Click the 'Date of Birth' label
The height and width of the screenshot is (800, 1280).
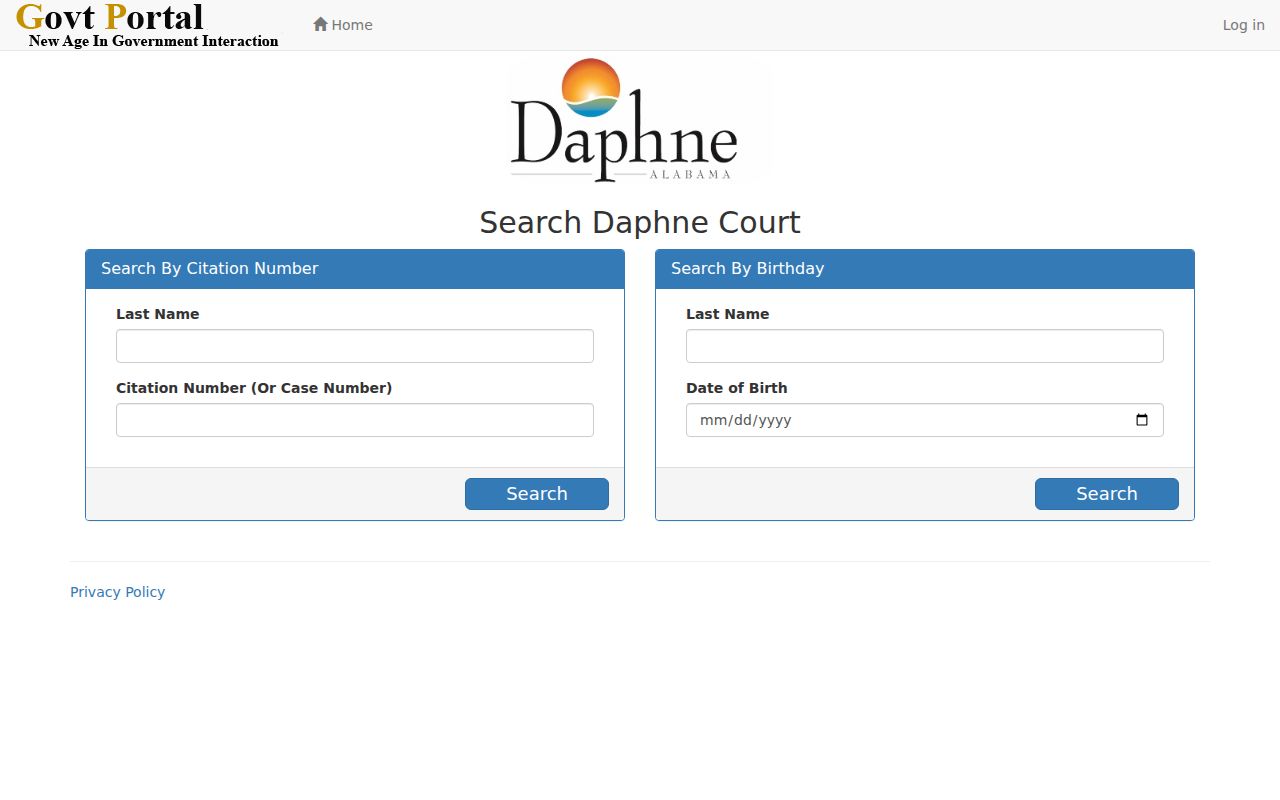pyautogui.click(x=737, y=388)
